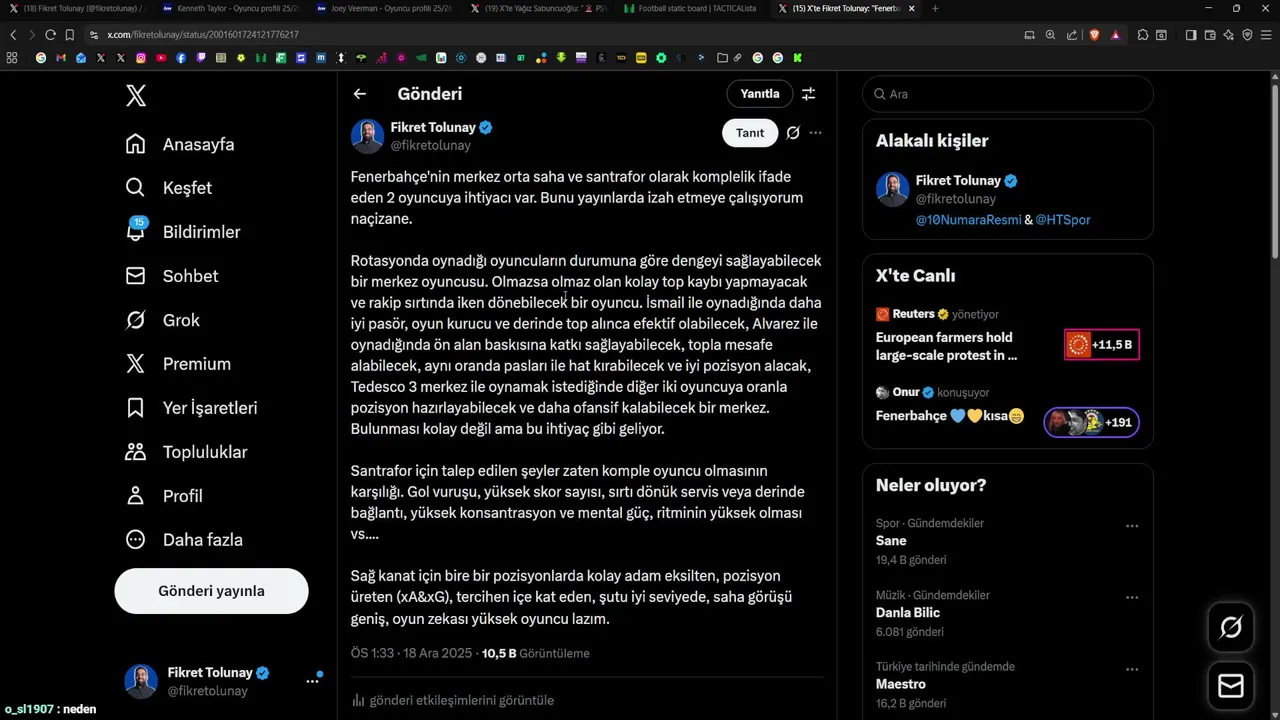Open the browser extensions puzzle icon
The height and width of the screenshot is (720, 1280).
coord(1143,34)
